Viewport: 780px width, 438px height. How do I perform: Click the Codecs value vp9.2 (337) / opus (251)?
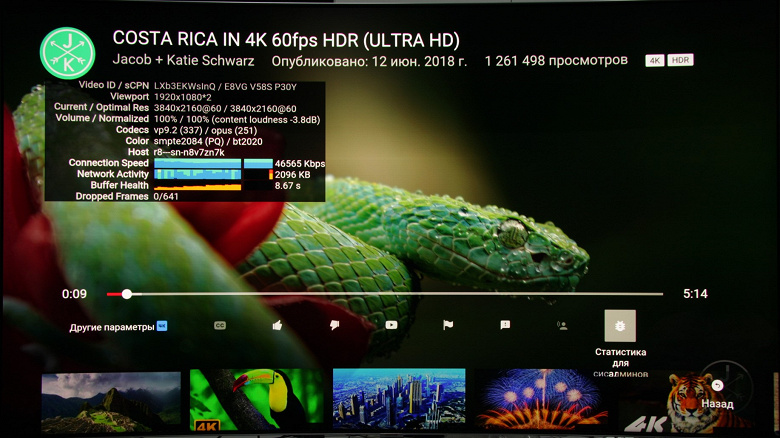[205, 130]
